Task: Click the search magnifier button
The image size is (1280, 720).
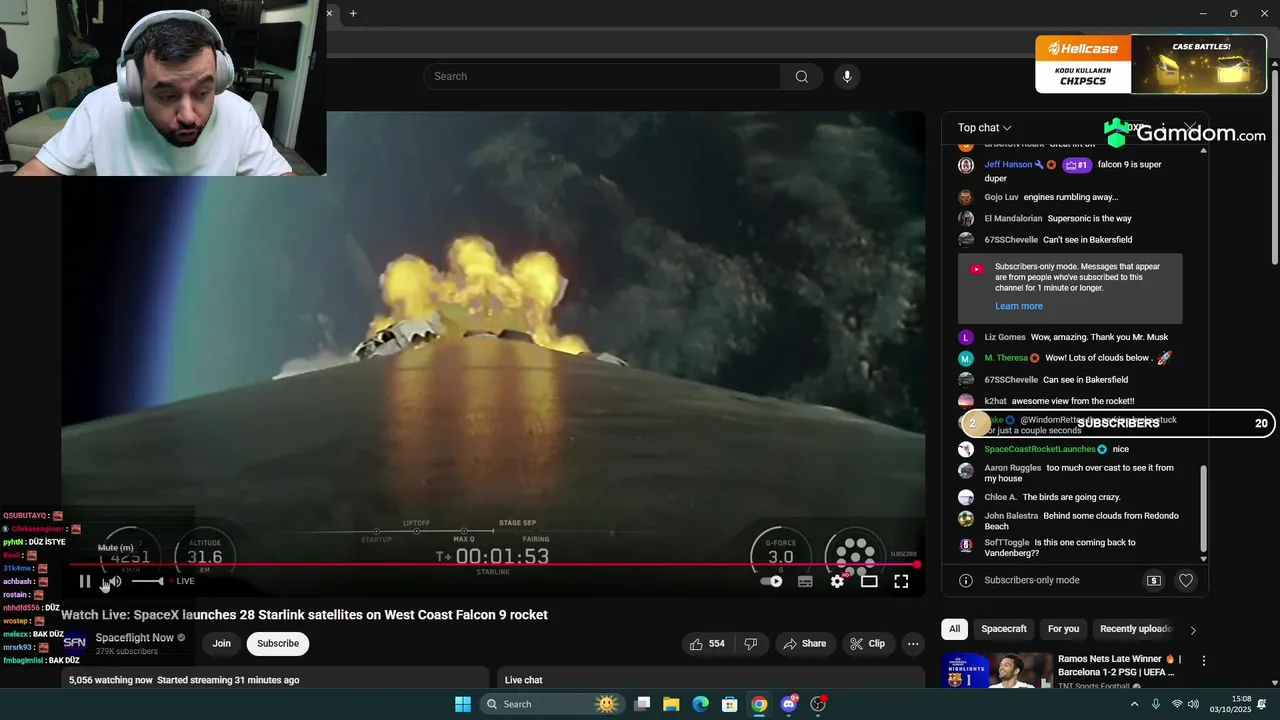Action: click(x=802, y=76)
